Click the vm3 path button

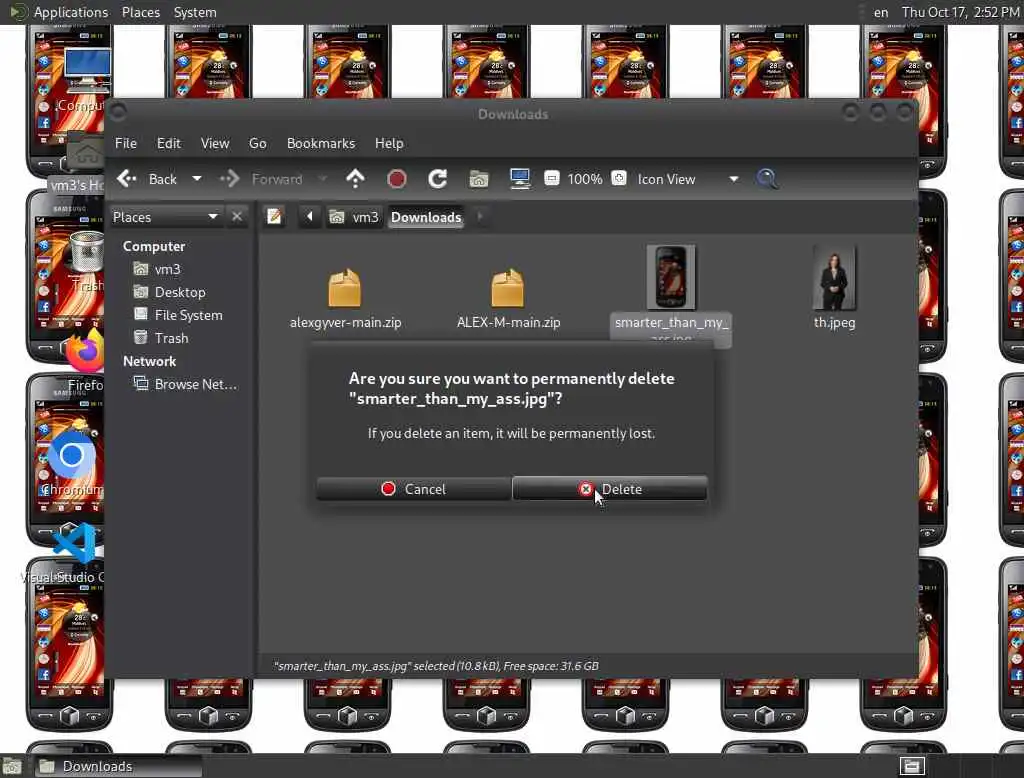pos(354,217)
